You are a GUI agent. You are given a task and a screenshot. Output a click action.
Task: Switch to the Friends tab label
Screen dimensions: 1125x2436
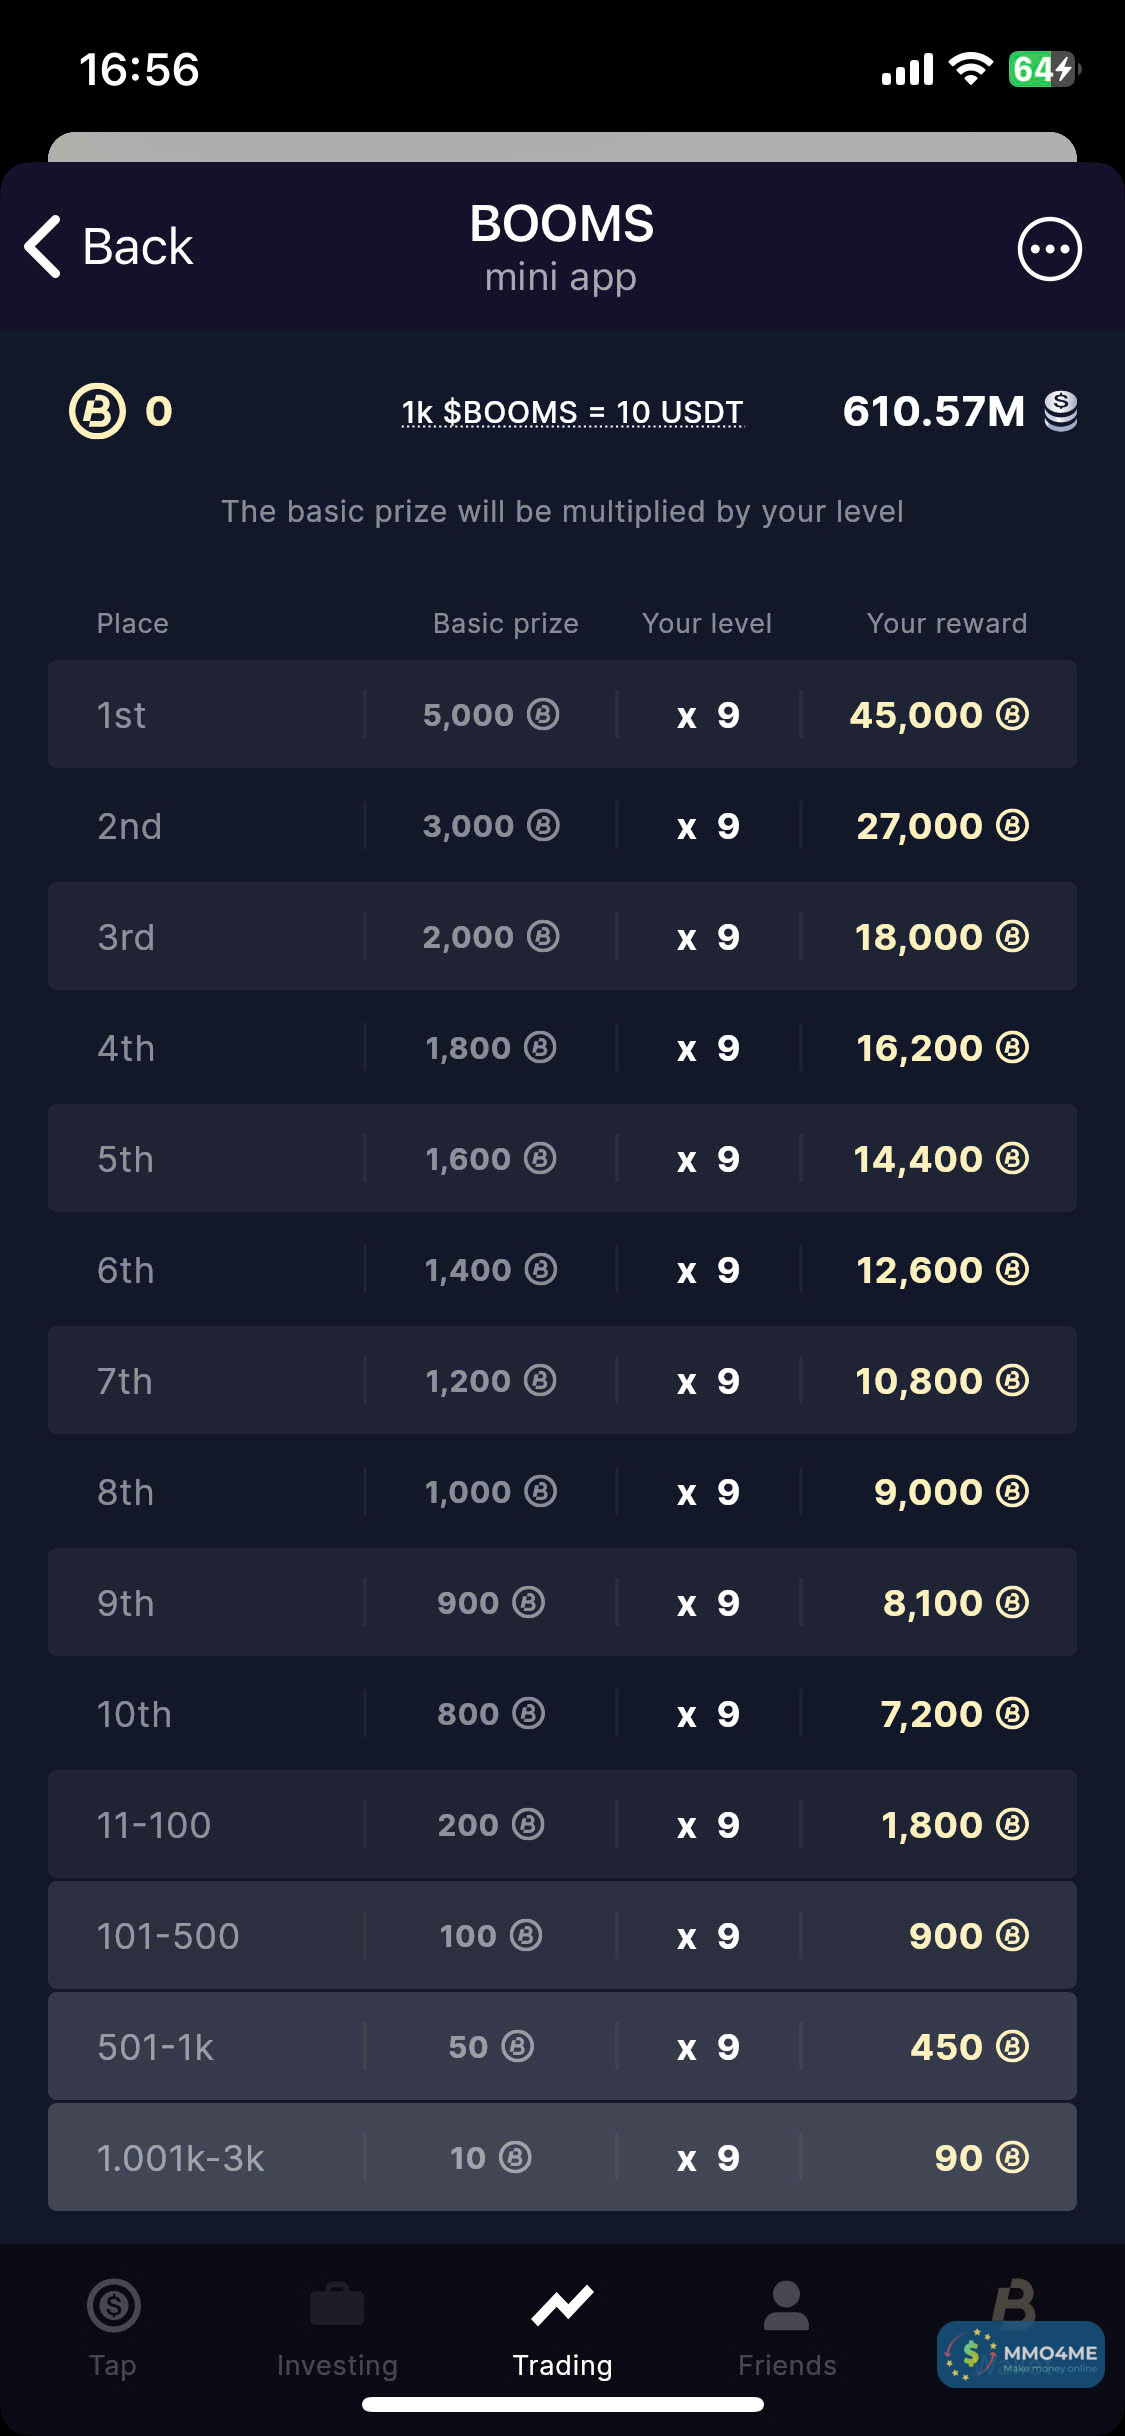coord(787,2365)
